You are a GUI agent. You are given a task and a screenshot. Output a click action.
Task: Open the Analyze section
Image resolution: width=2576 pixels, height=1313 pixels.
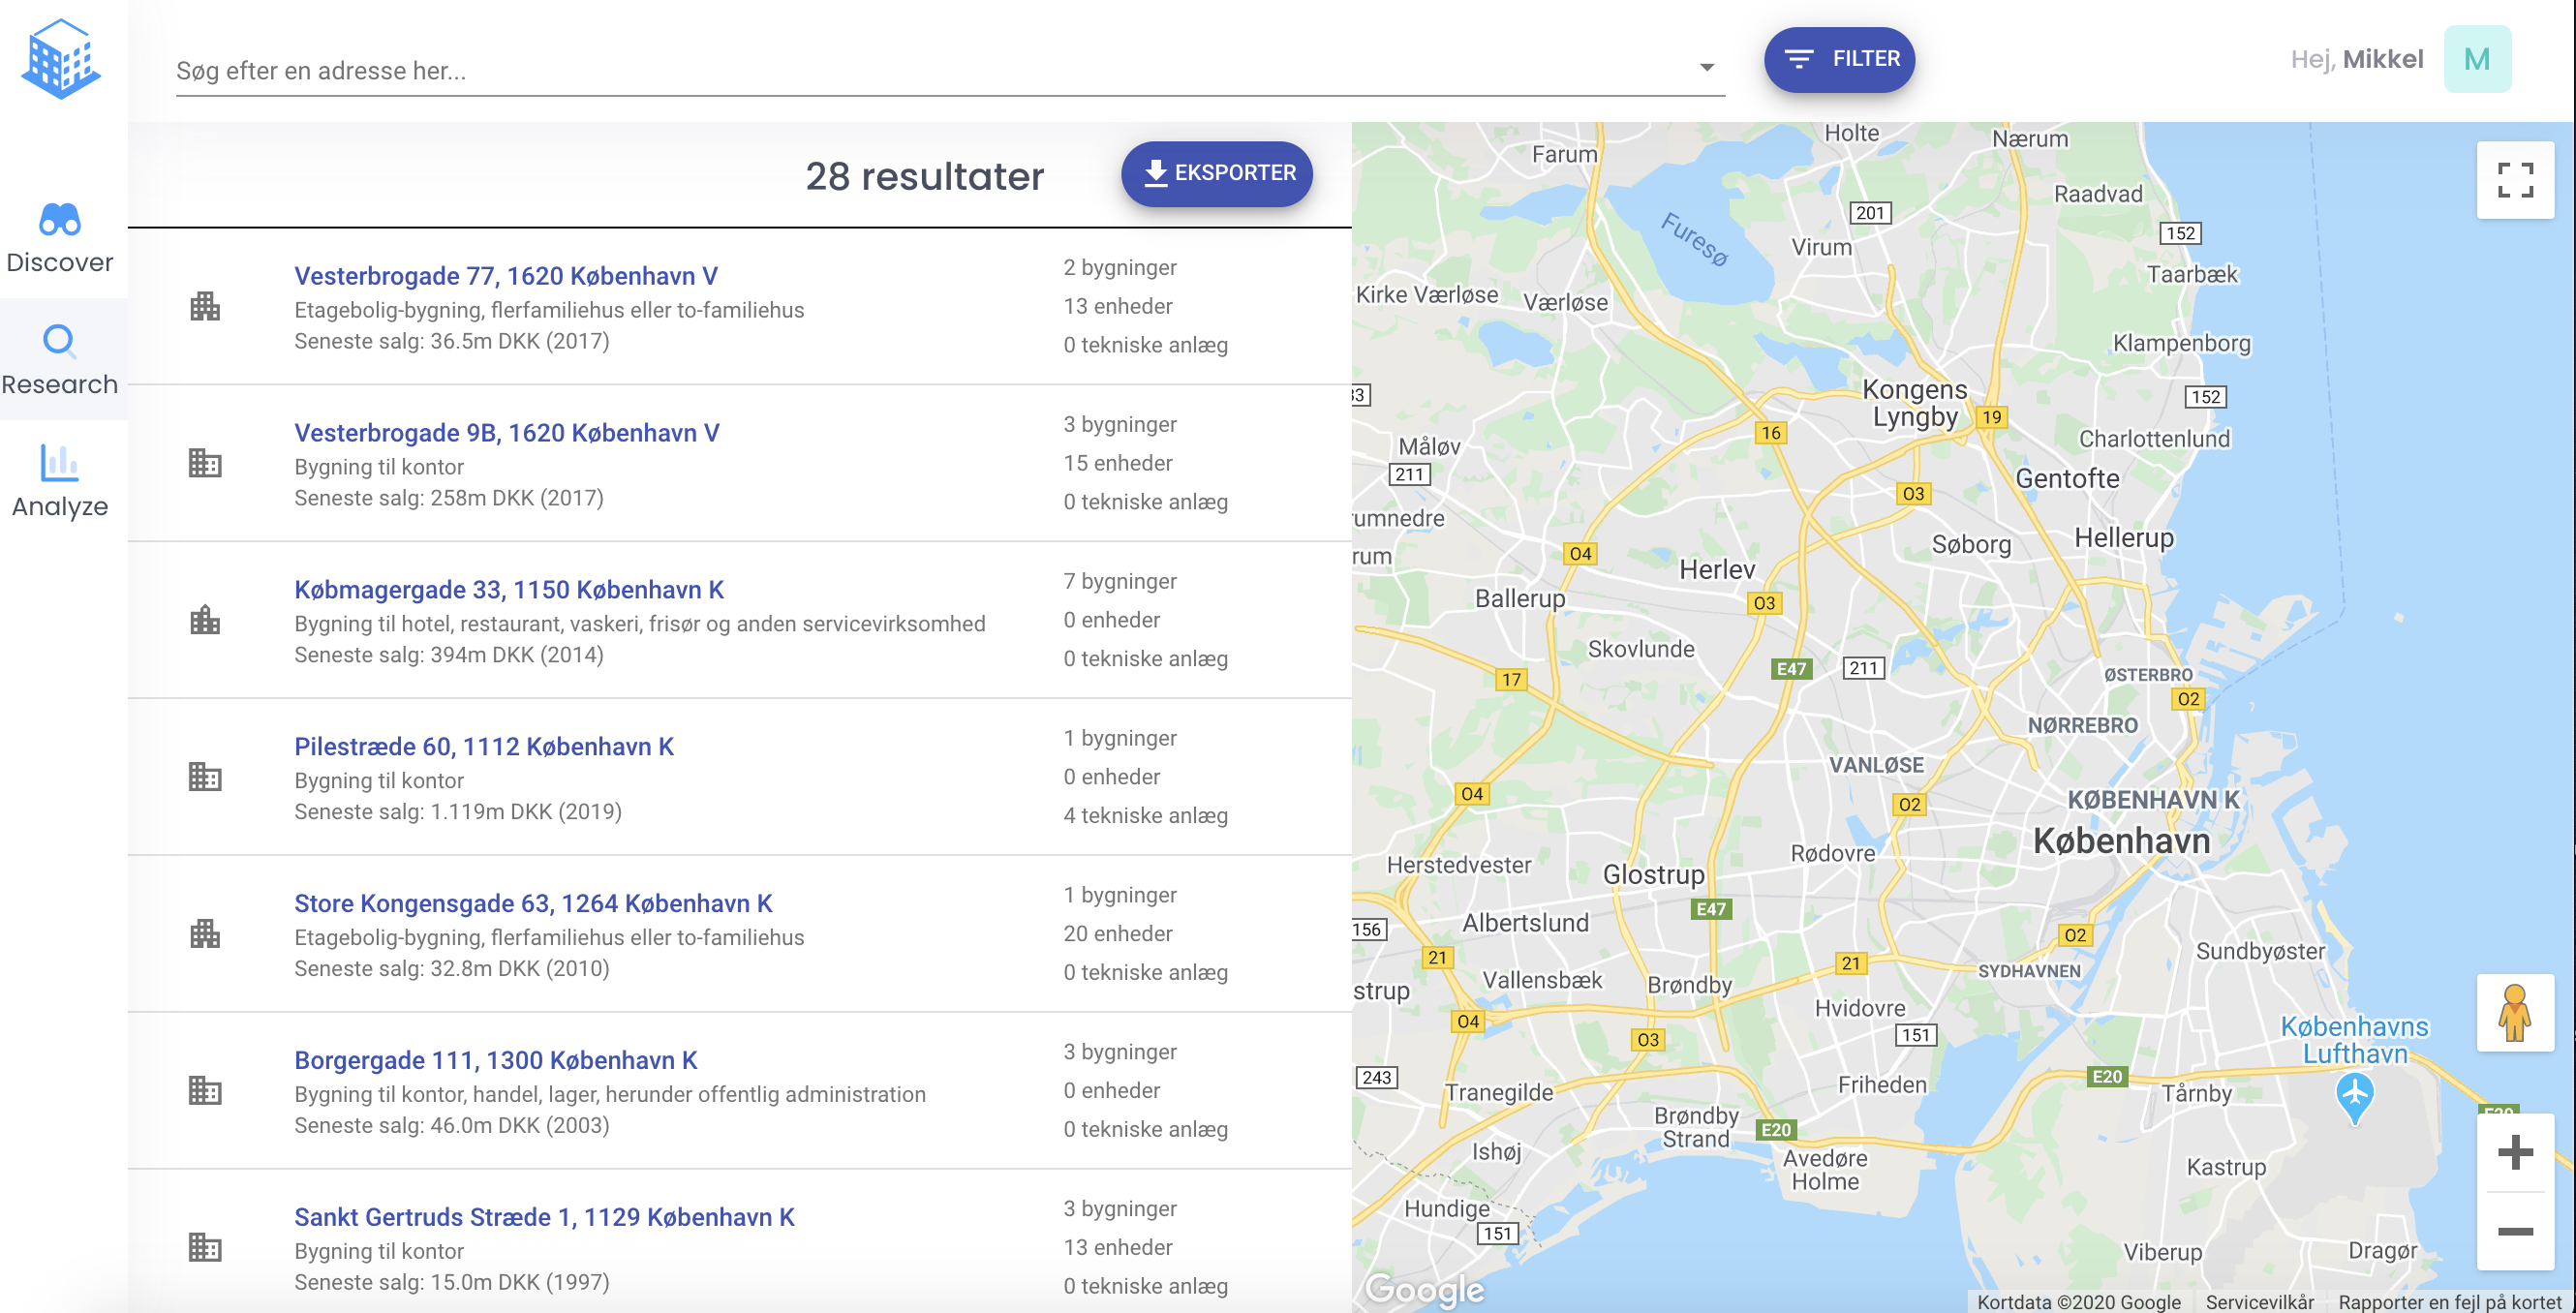coord(60,481)
